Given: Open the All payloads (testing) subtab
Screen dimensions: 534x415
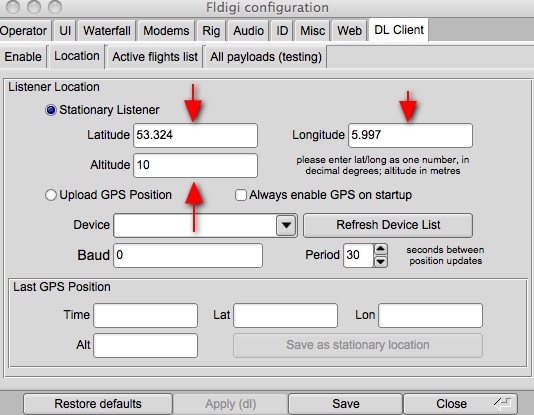Looking at the screenshot, I should tap(266, 57).
